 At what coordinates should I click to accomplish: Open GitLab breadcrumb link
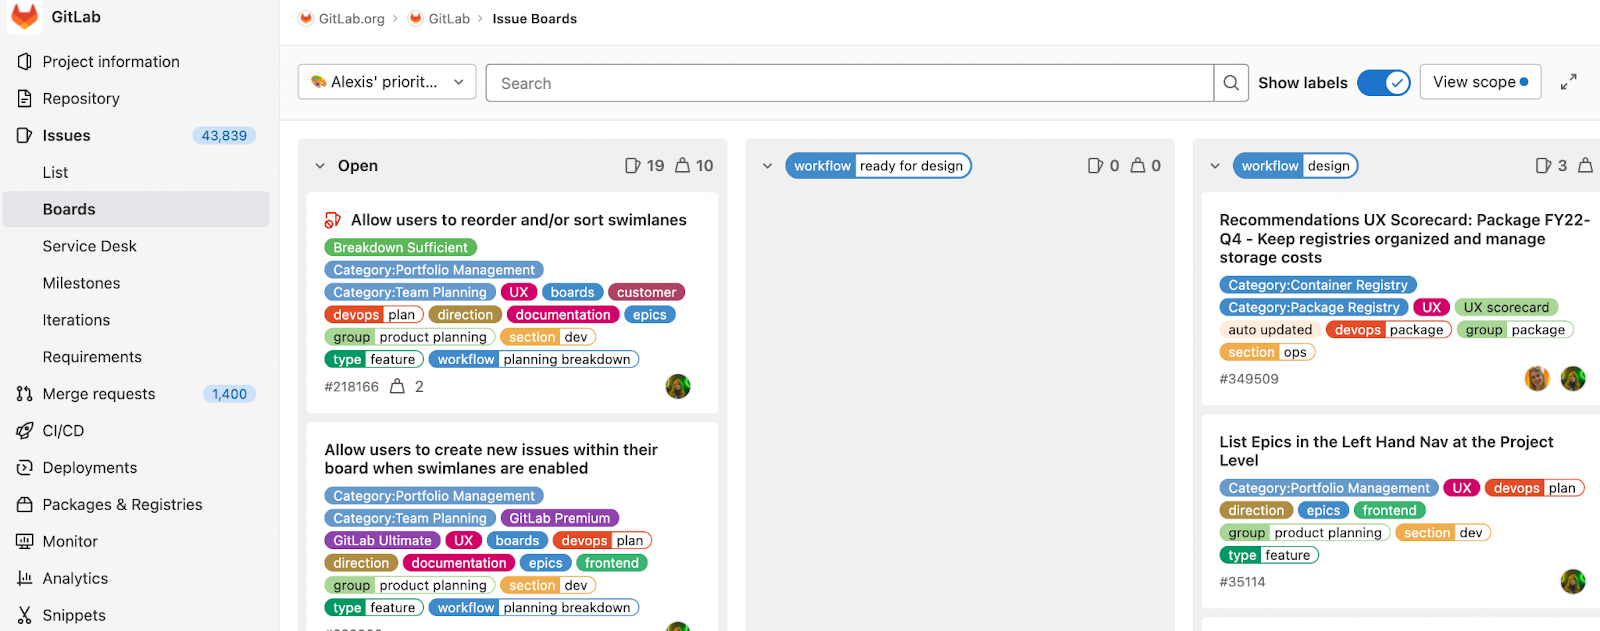[x=449, y=18]
